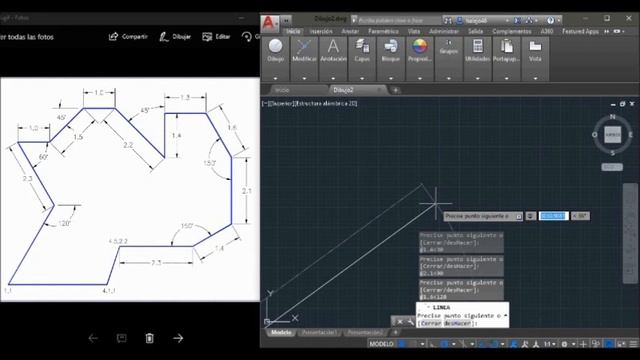
Task: Toggle annotation visibility blue icon in status bar
Action: [513, 344]
